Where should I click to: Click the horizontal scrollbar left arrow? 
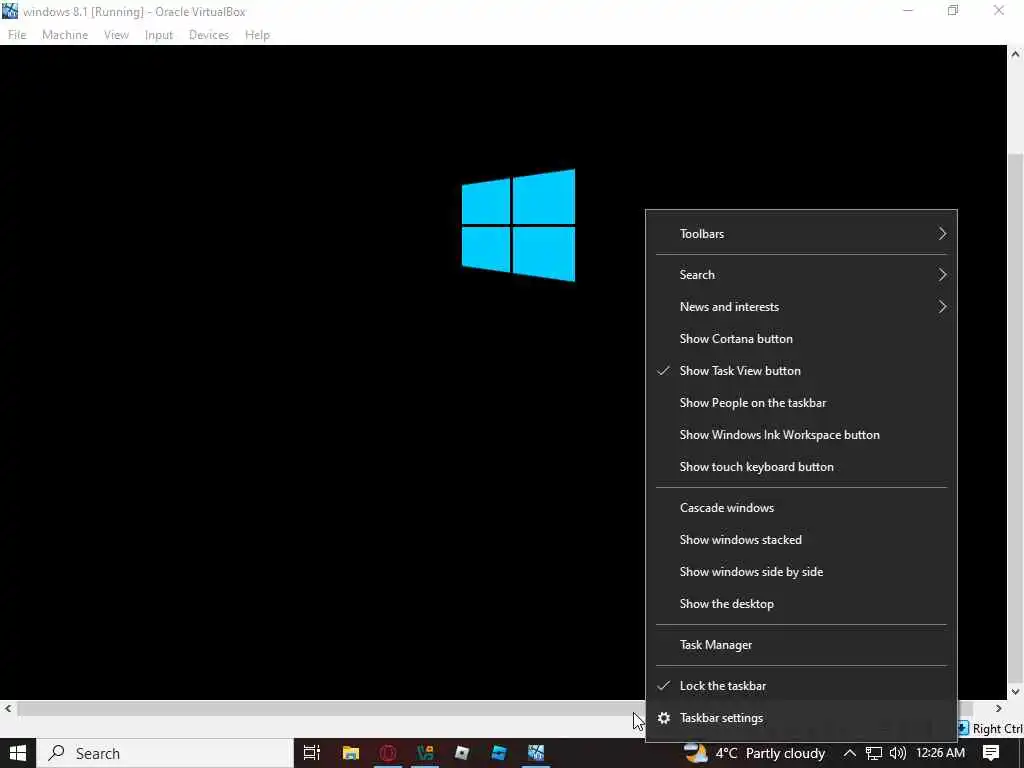(8, 709)
